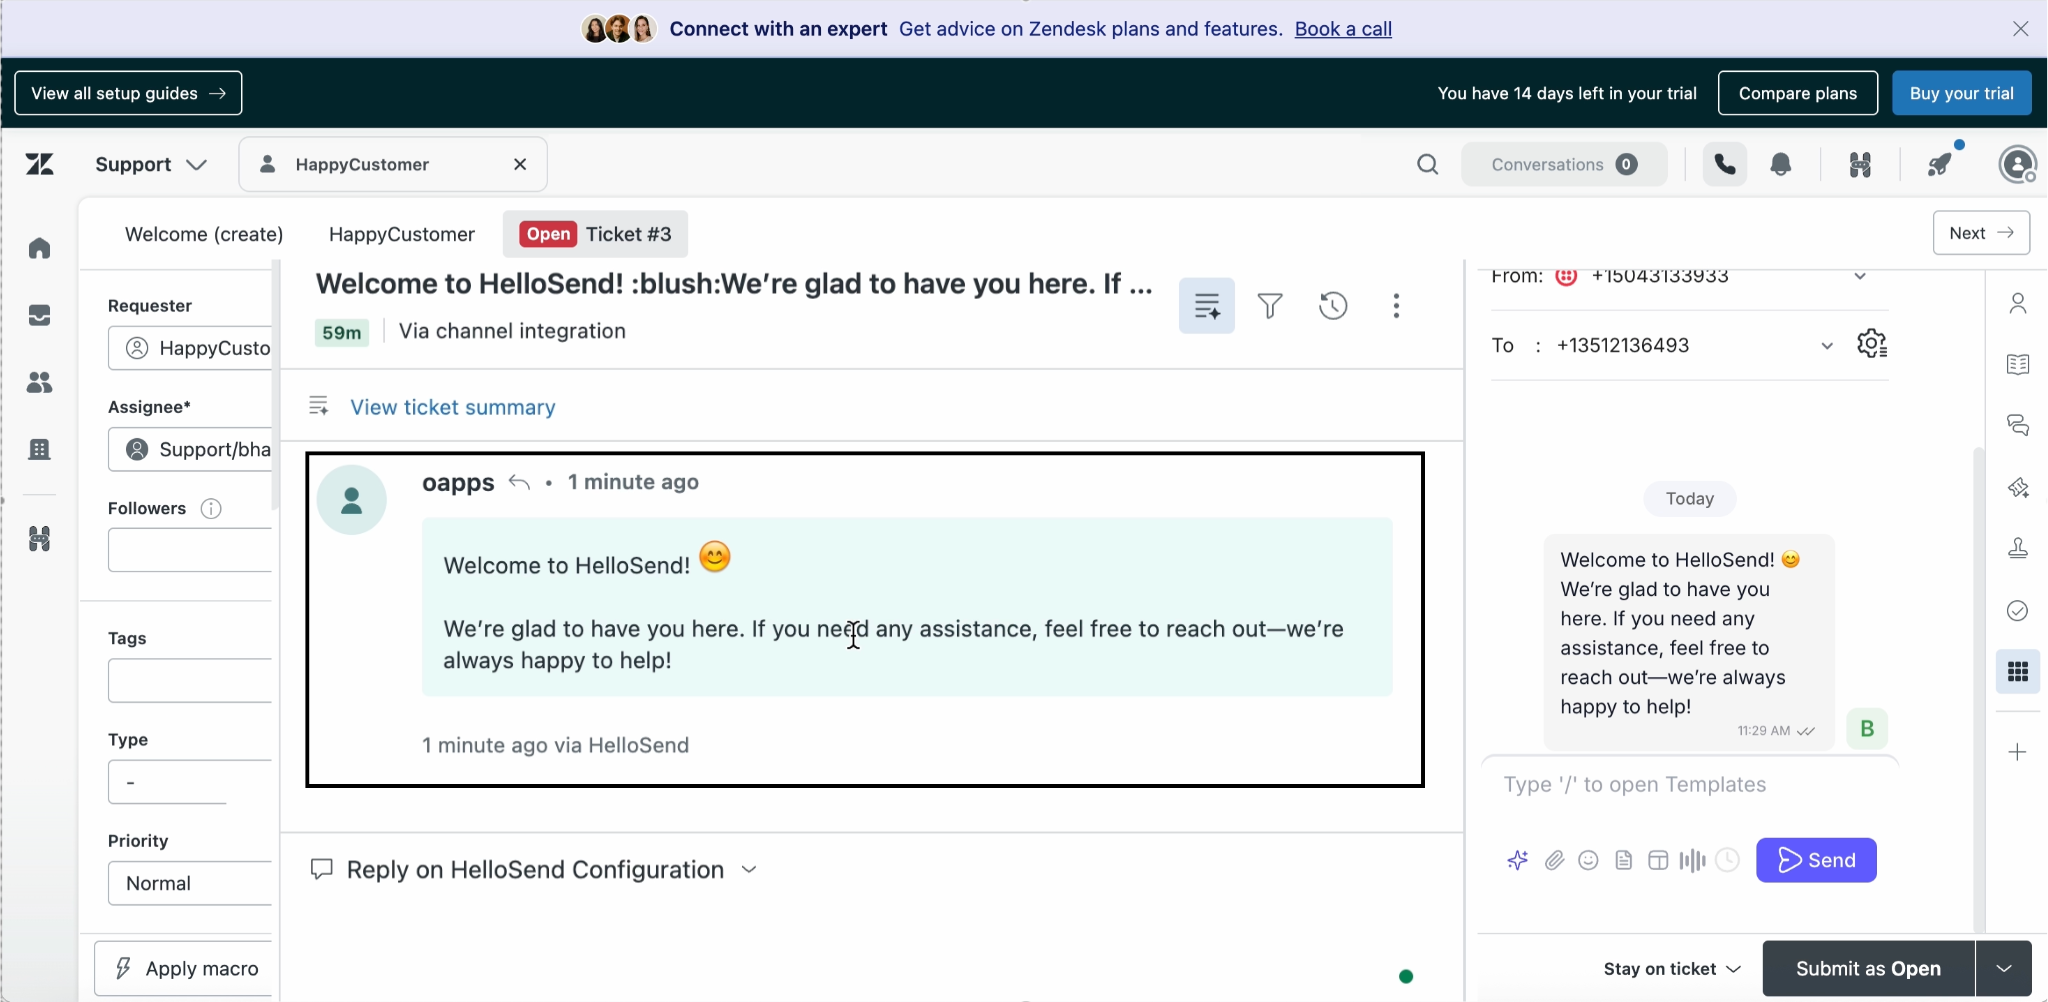2048x1002 pixels.
Task: Open the notifications bell icon
Action: pyautogui.click(x=1781, y=164)
